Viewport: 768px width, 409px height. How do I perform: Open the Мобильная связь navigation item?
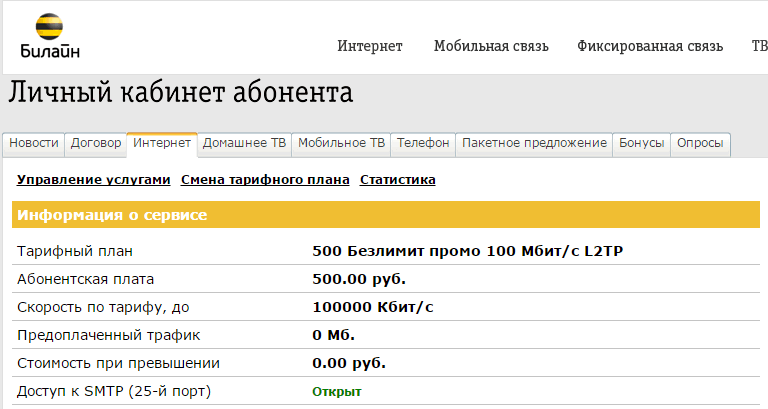[x=491, y=46]
